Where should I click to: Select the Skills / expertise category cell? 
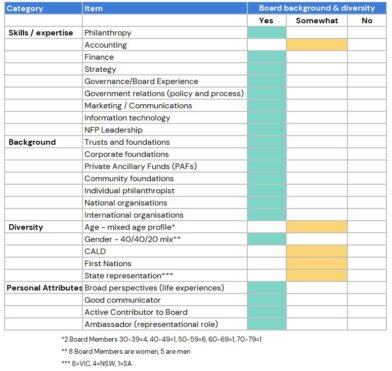(x=43, y=33)
